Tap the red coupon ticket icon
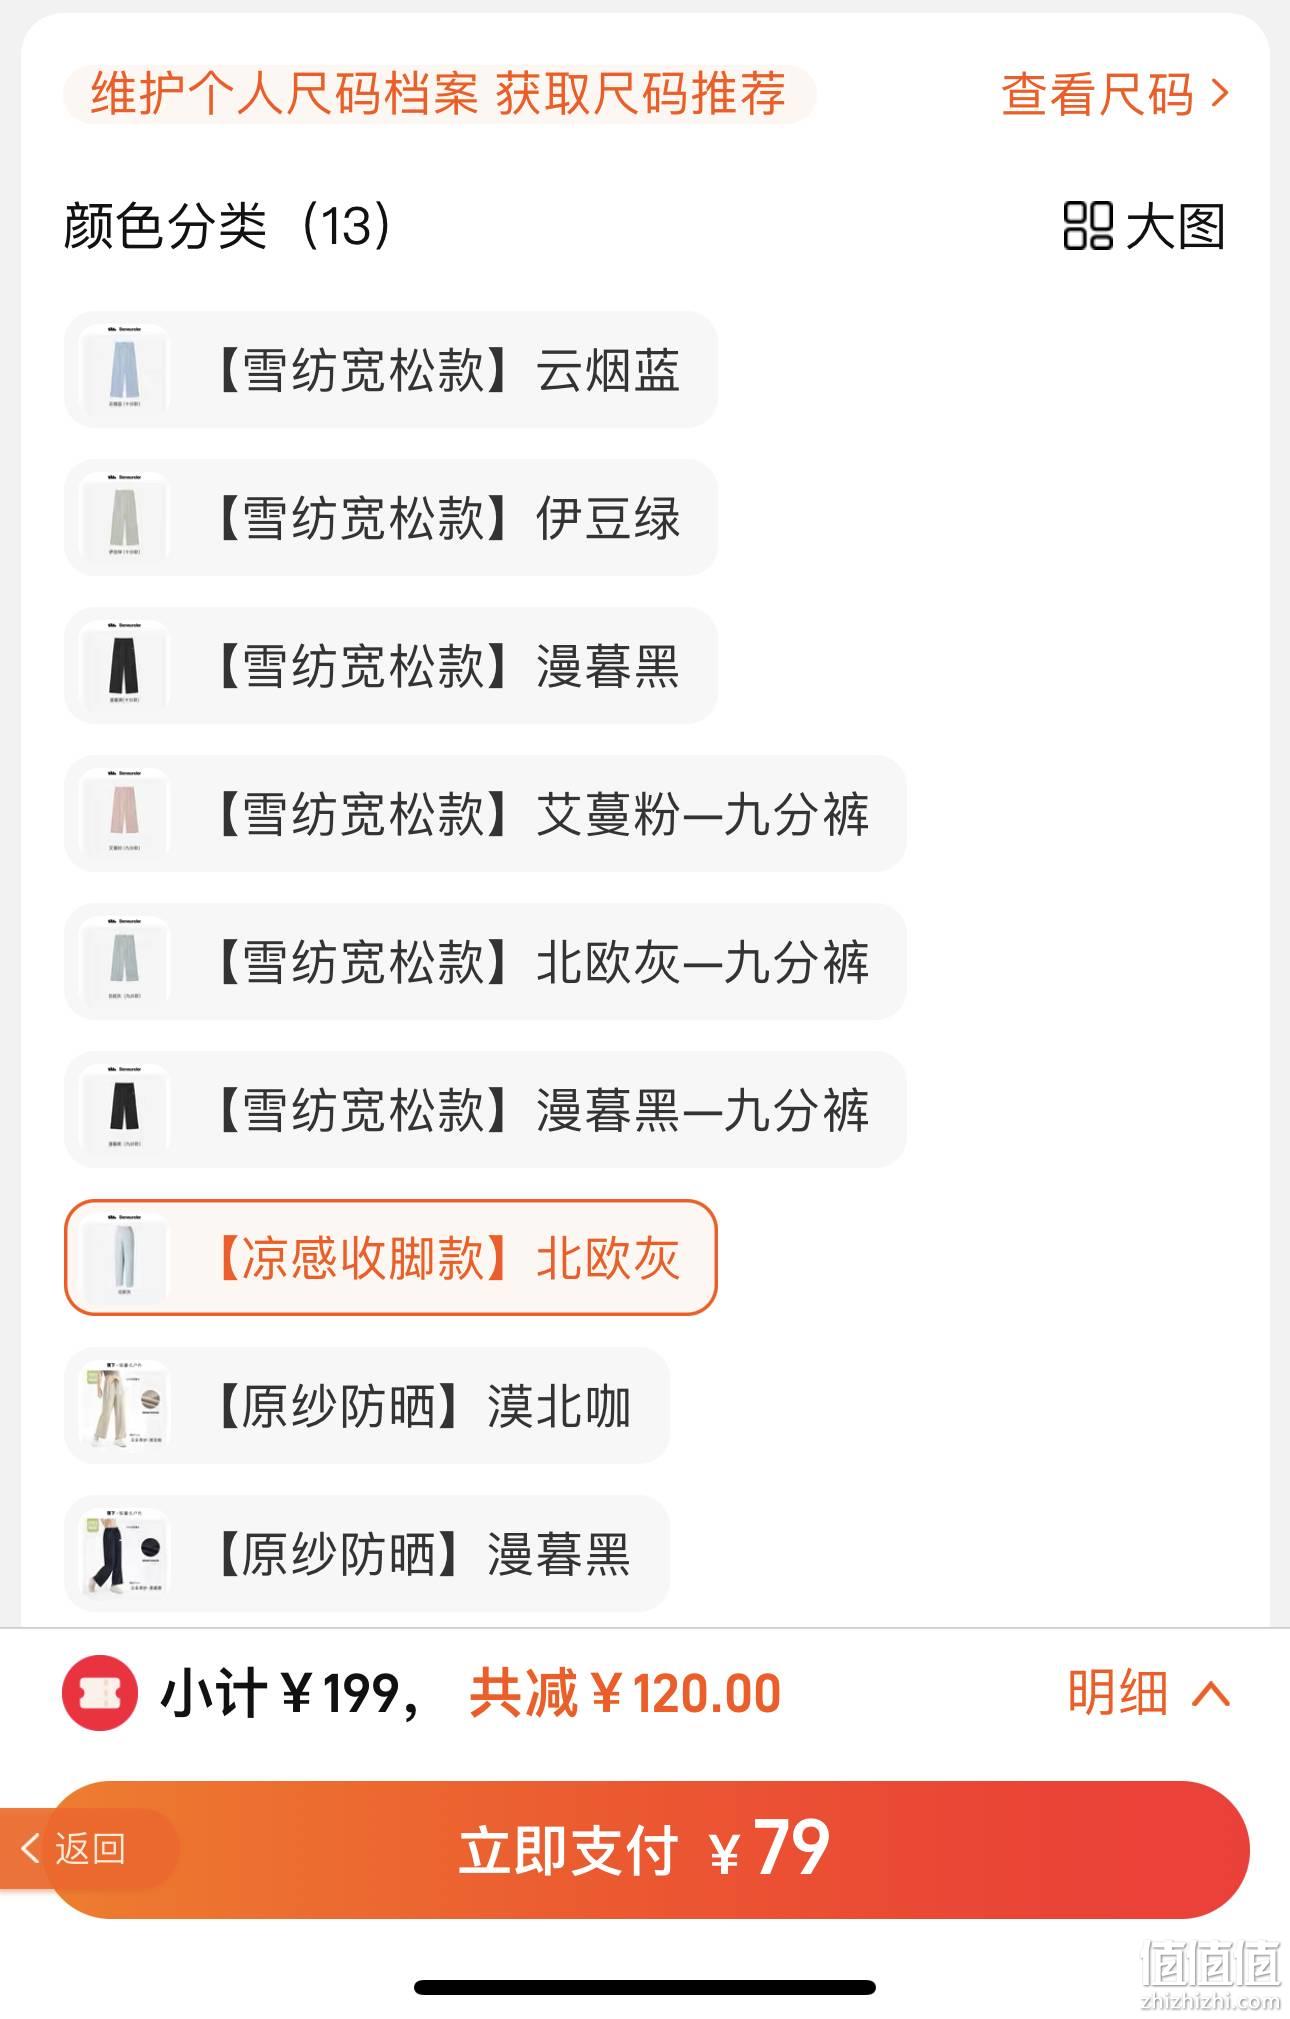The width and height of the screenshot is (1290, 2019). click(x=100, y=1693)
